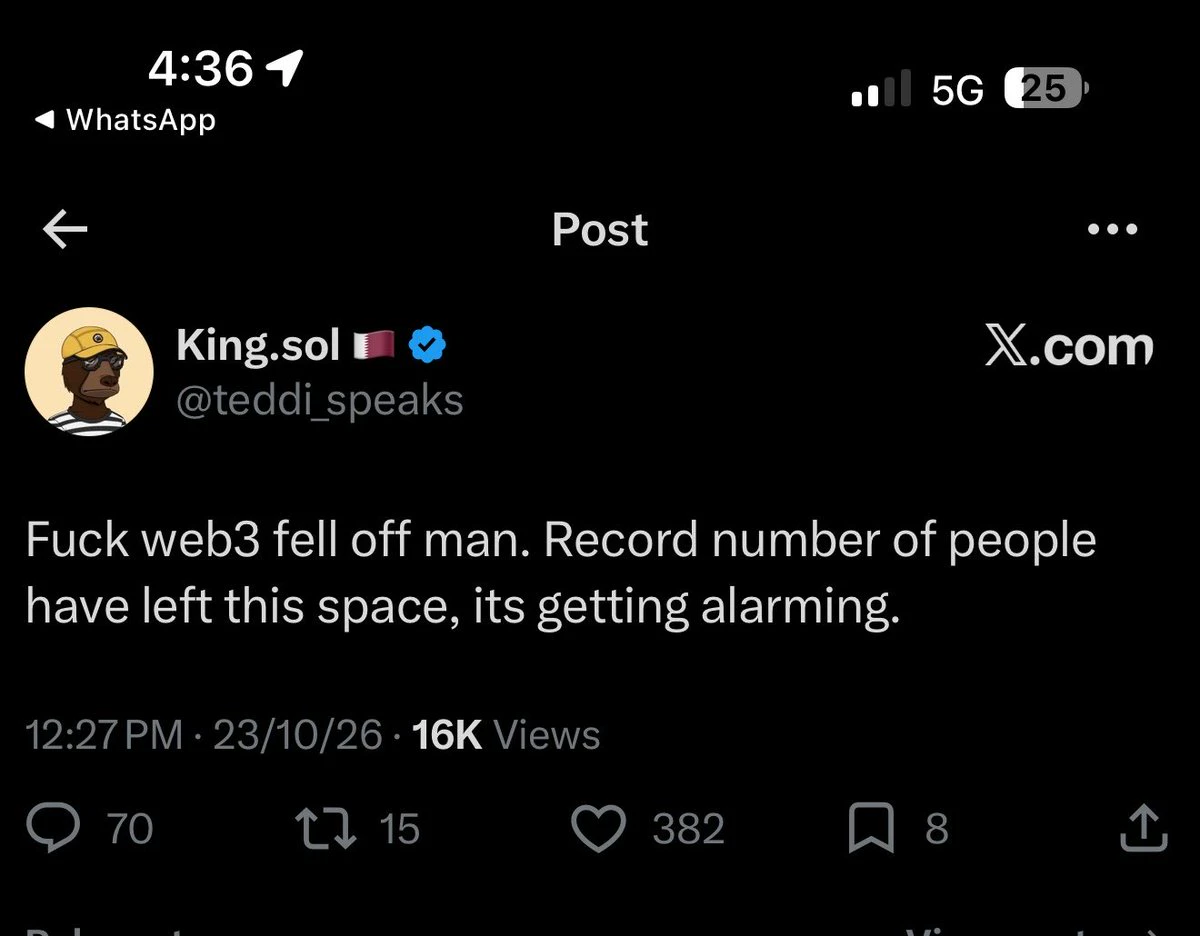Tap the post timestamp 12:27 PM
Image resolution: width=1200 pixels, height=936 pixels.
point(105,736)
